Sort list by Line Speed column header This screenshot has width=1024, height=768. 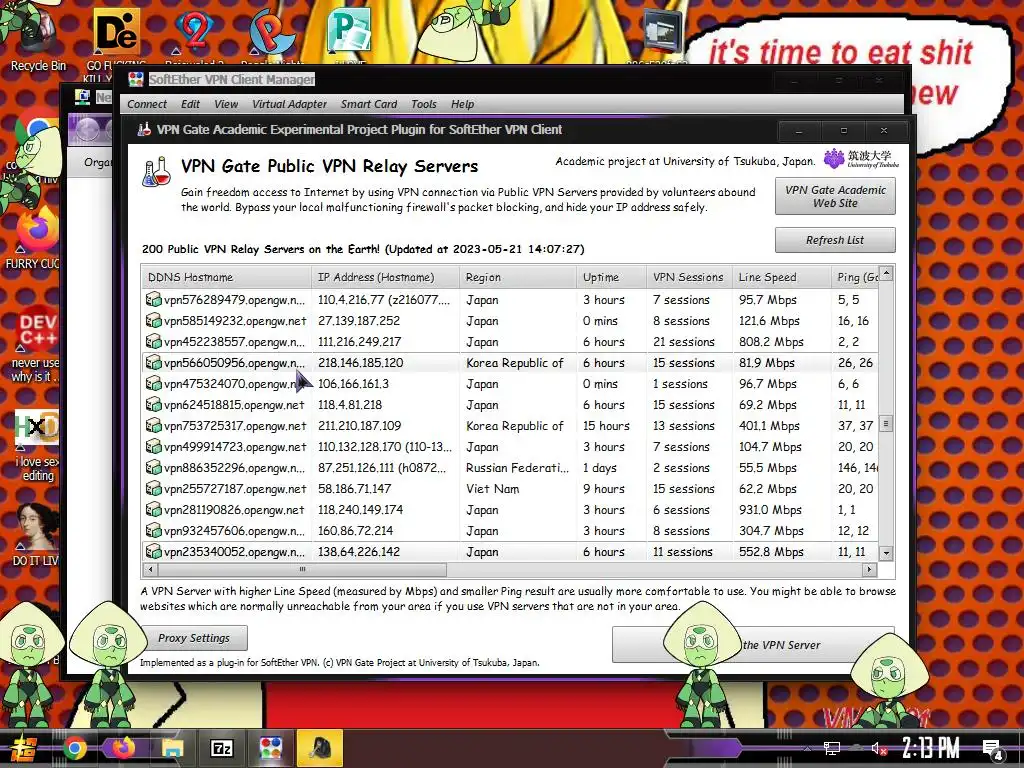coord(782,277)
